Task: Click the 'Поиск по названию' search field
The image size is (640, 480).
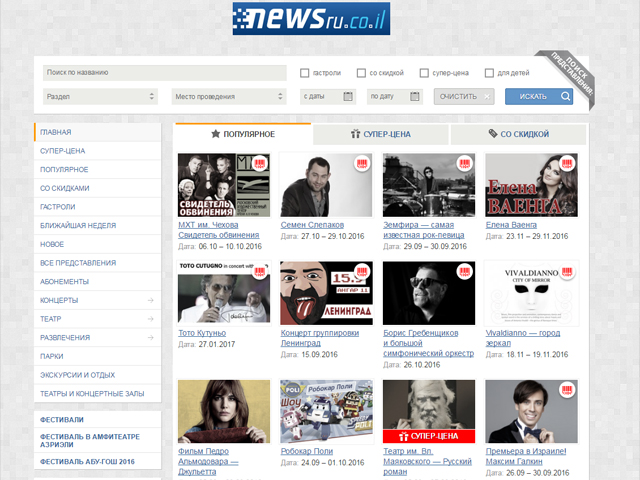Action: coord(164,73)
